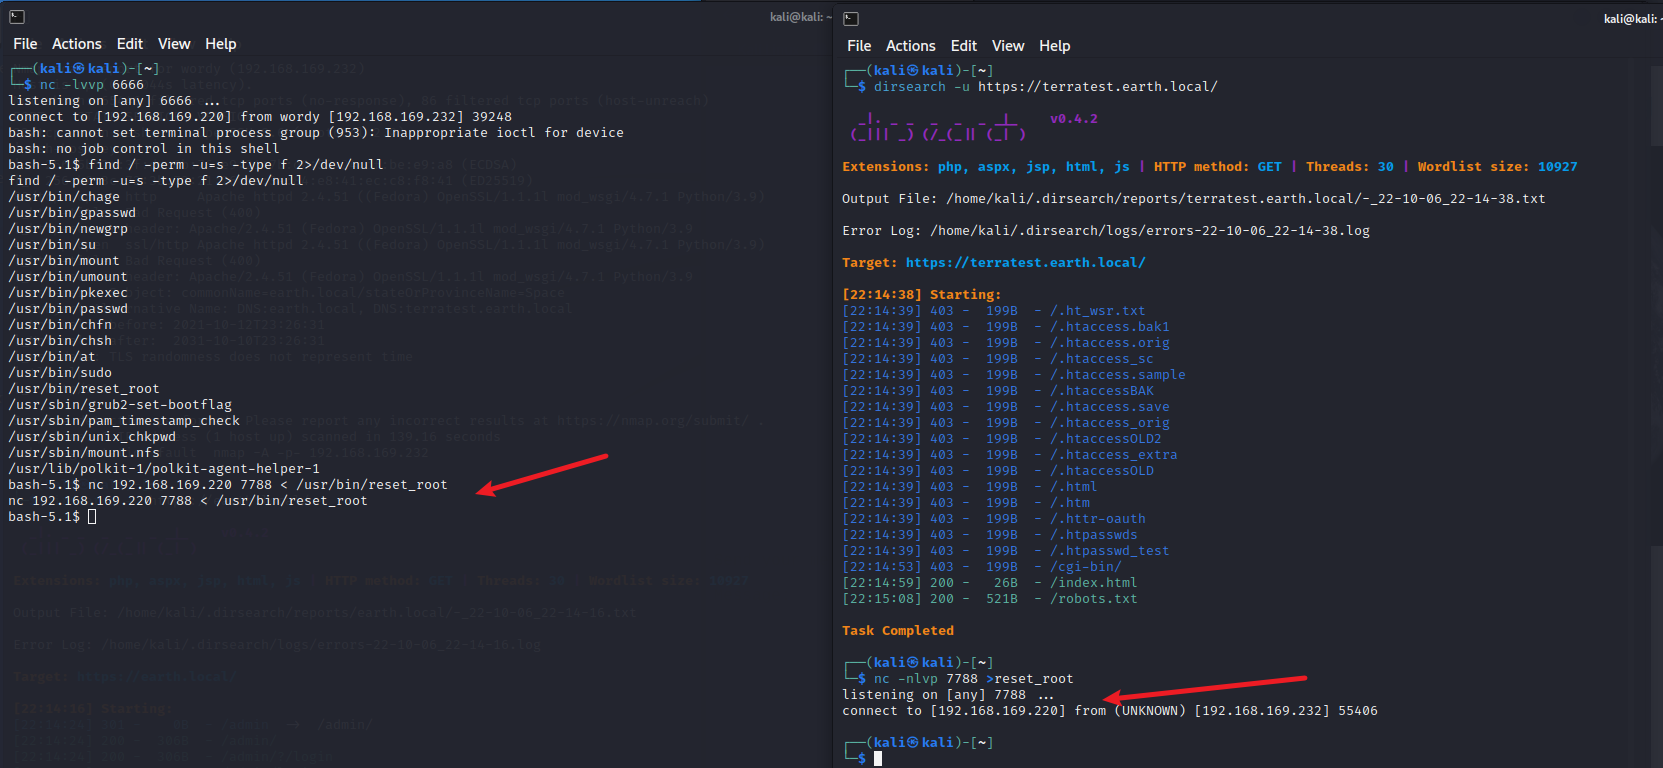This screenshot has width=1663, height=768.
Task: Click the /.htpasswd_test result row
Action: [1006, 551]
